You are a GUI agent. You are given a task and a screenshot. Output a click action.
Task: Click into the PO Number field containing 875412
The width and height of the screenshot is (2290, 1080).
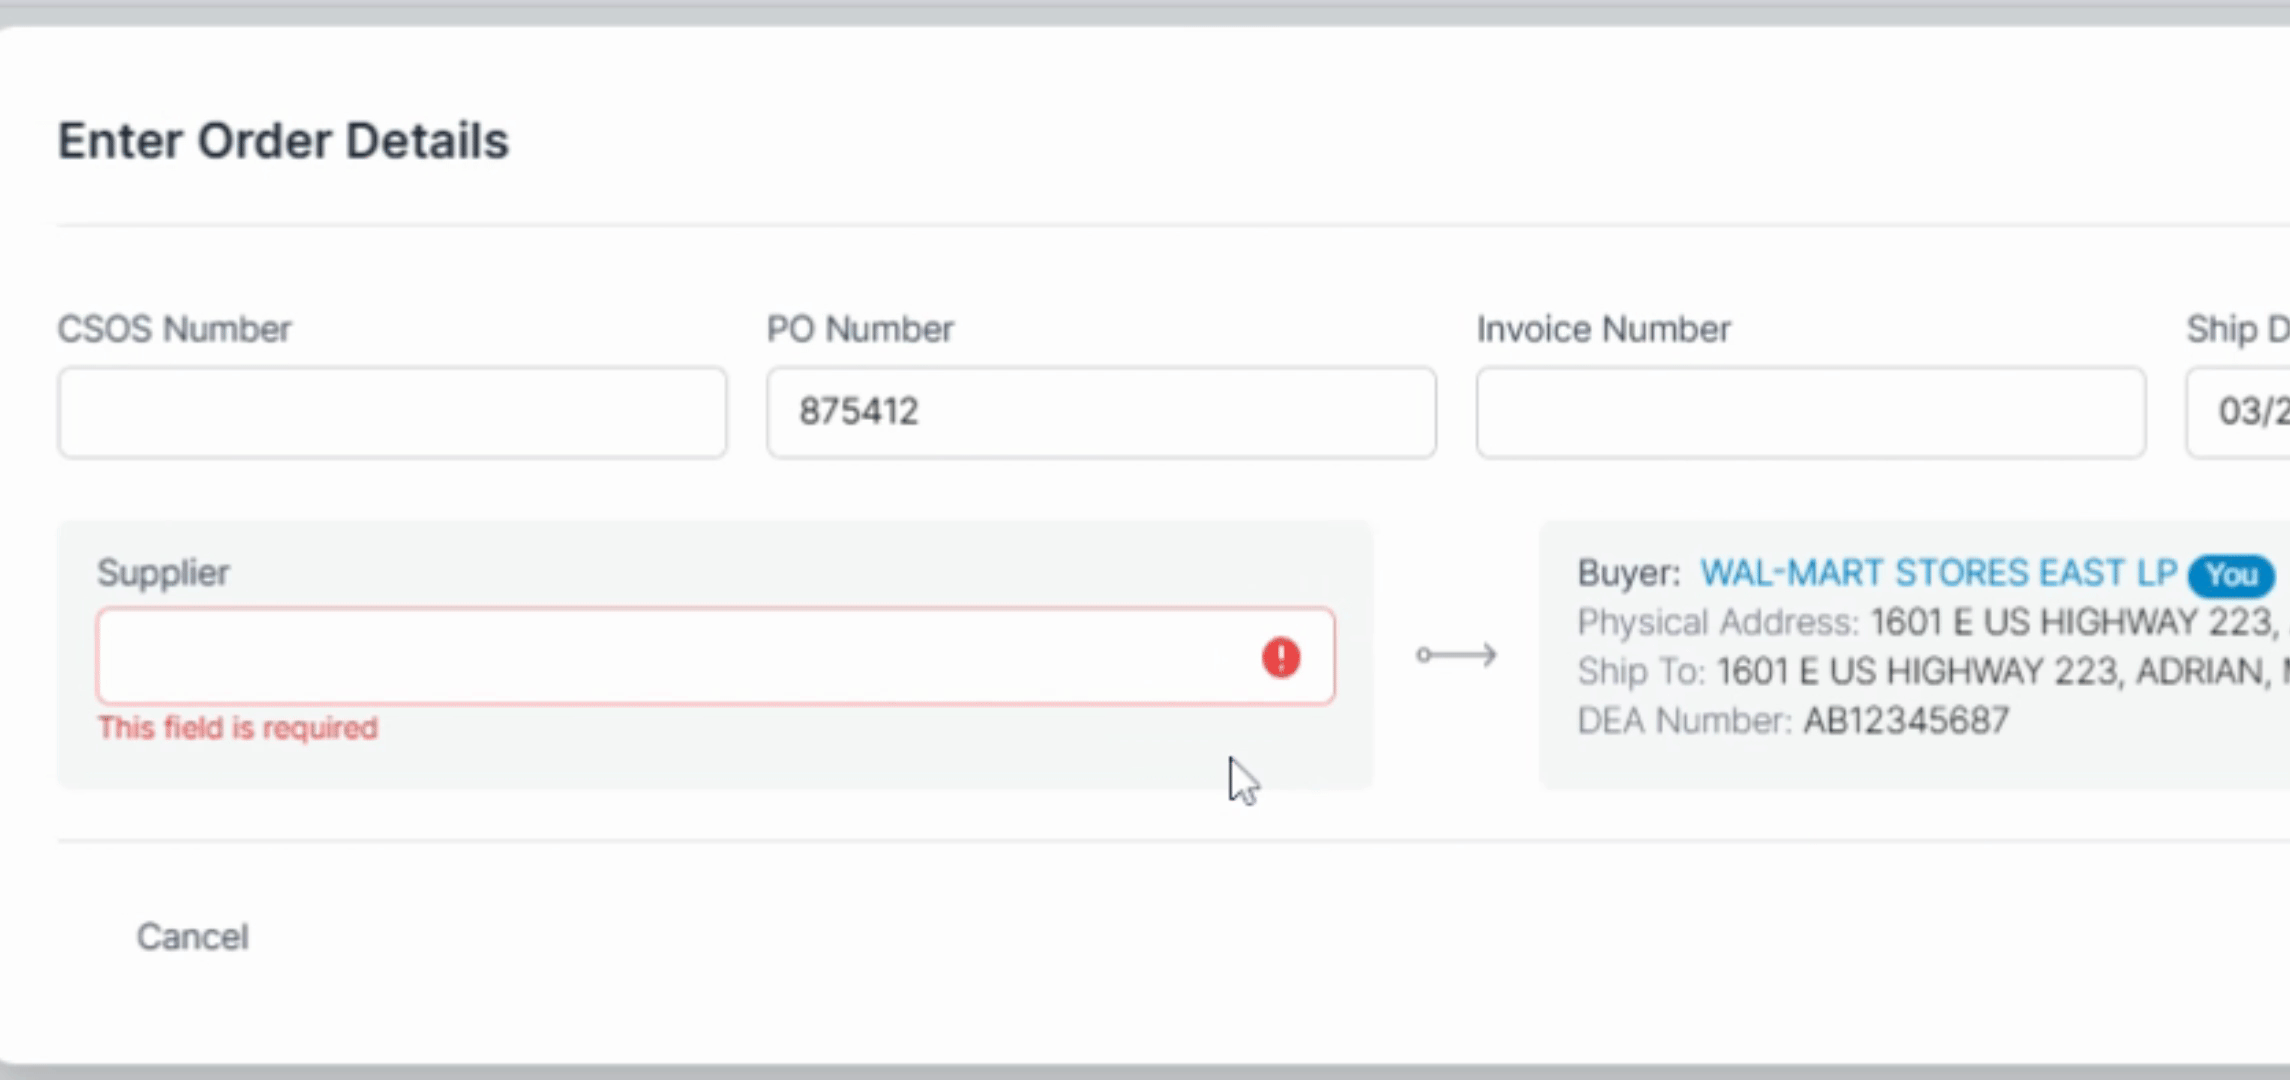pos(1101,412)
